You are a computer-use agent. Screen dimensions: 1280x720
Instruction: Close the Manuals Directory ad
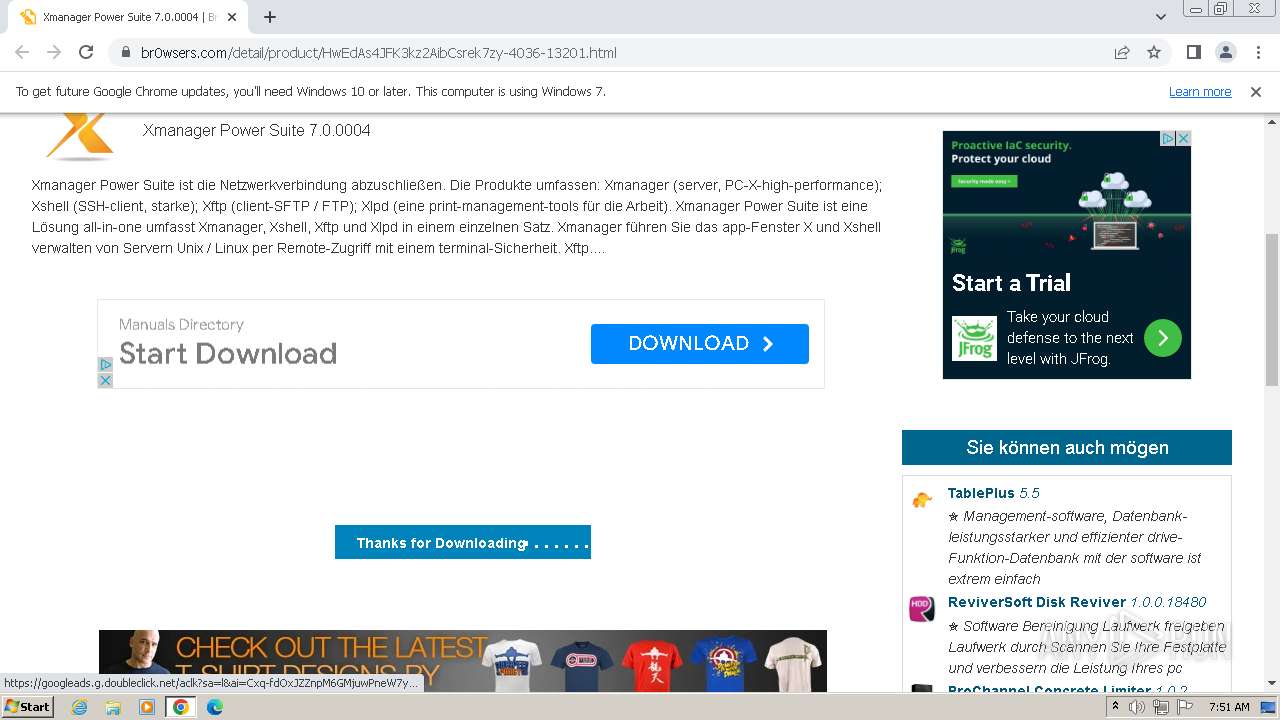click(105, 380)
